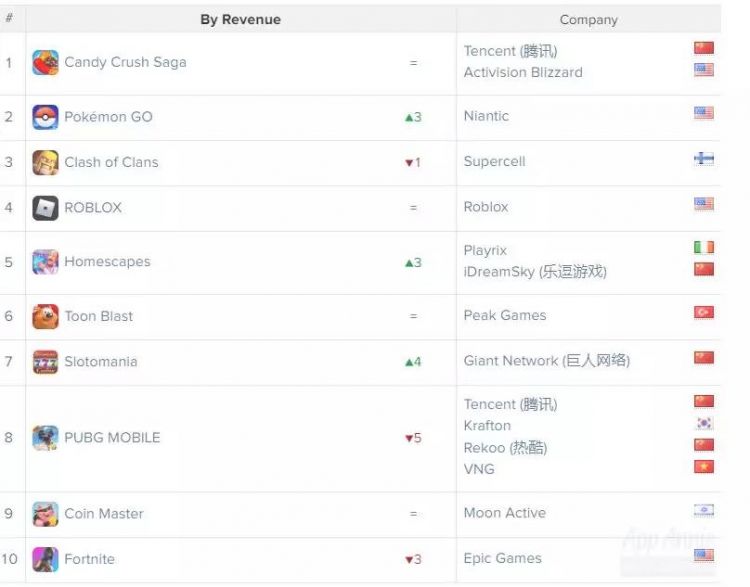Sort by the By Revenue column header
This screenshot has height=587, width=750.
tap(240, 19)
